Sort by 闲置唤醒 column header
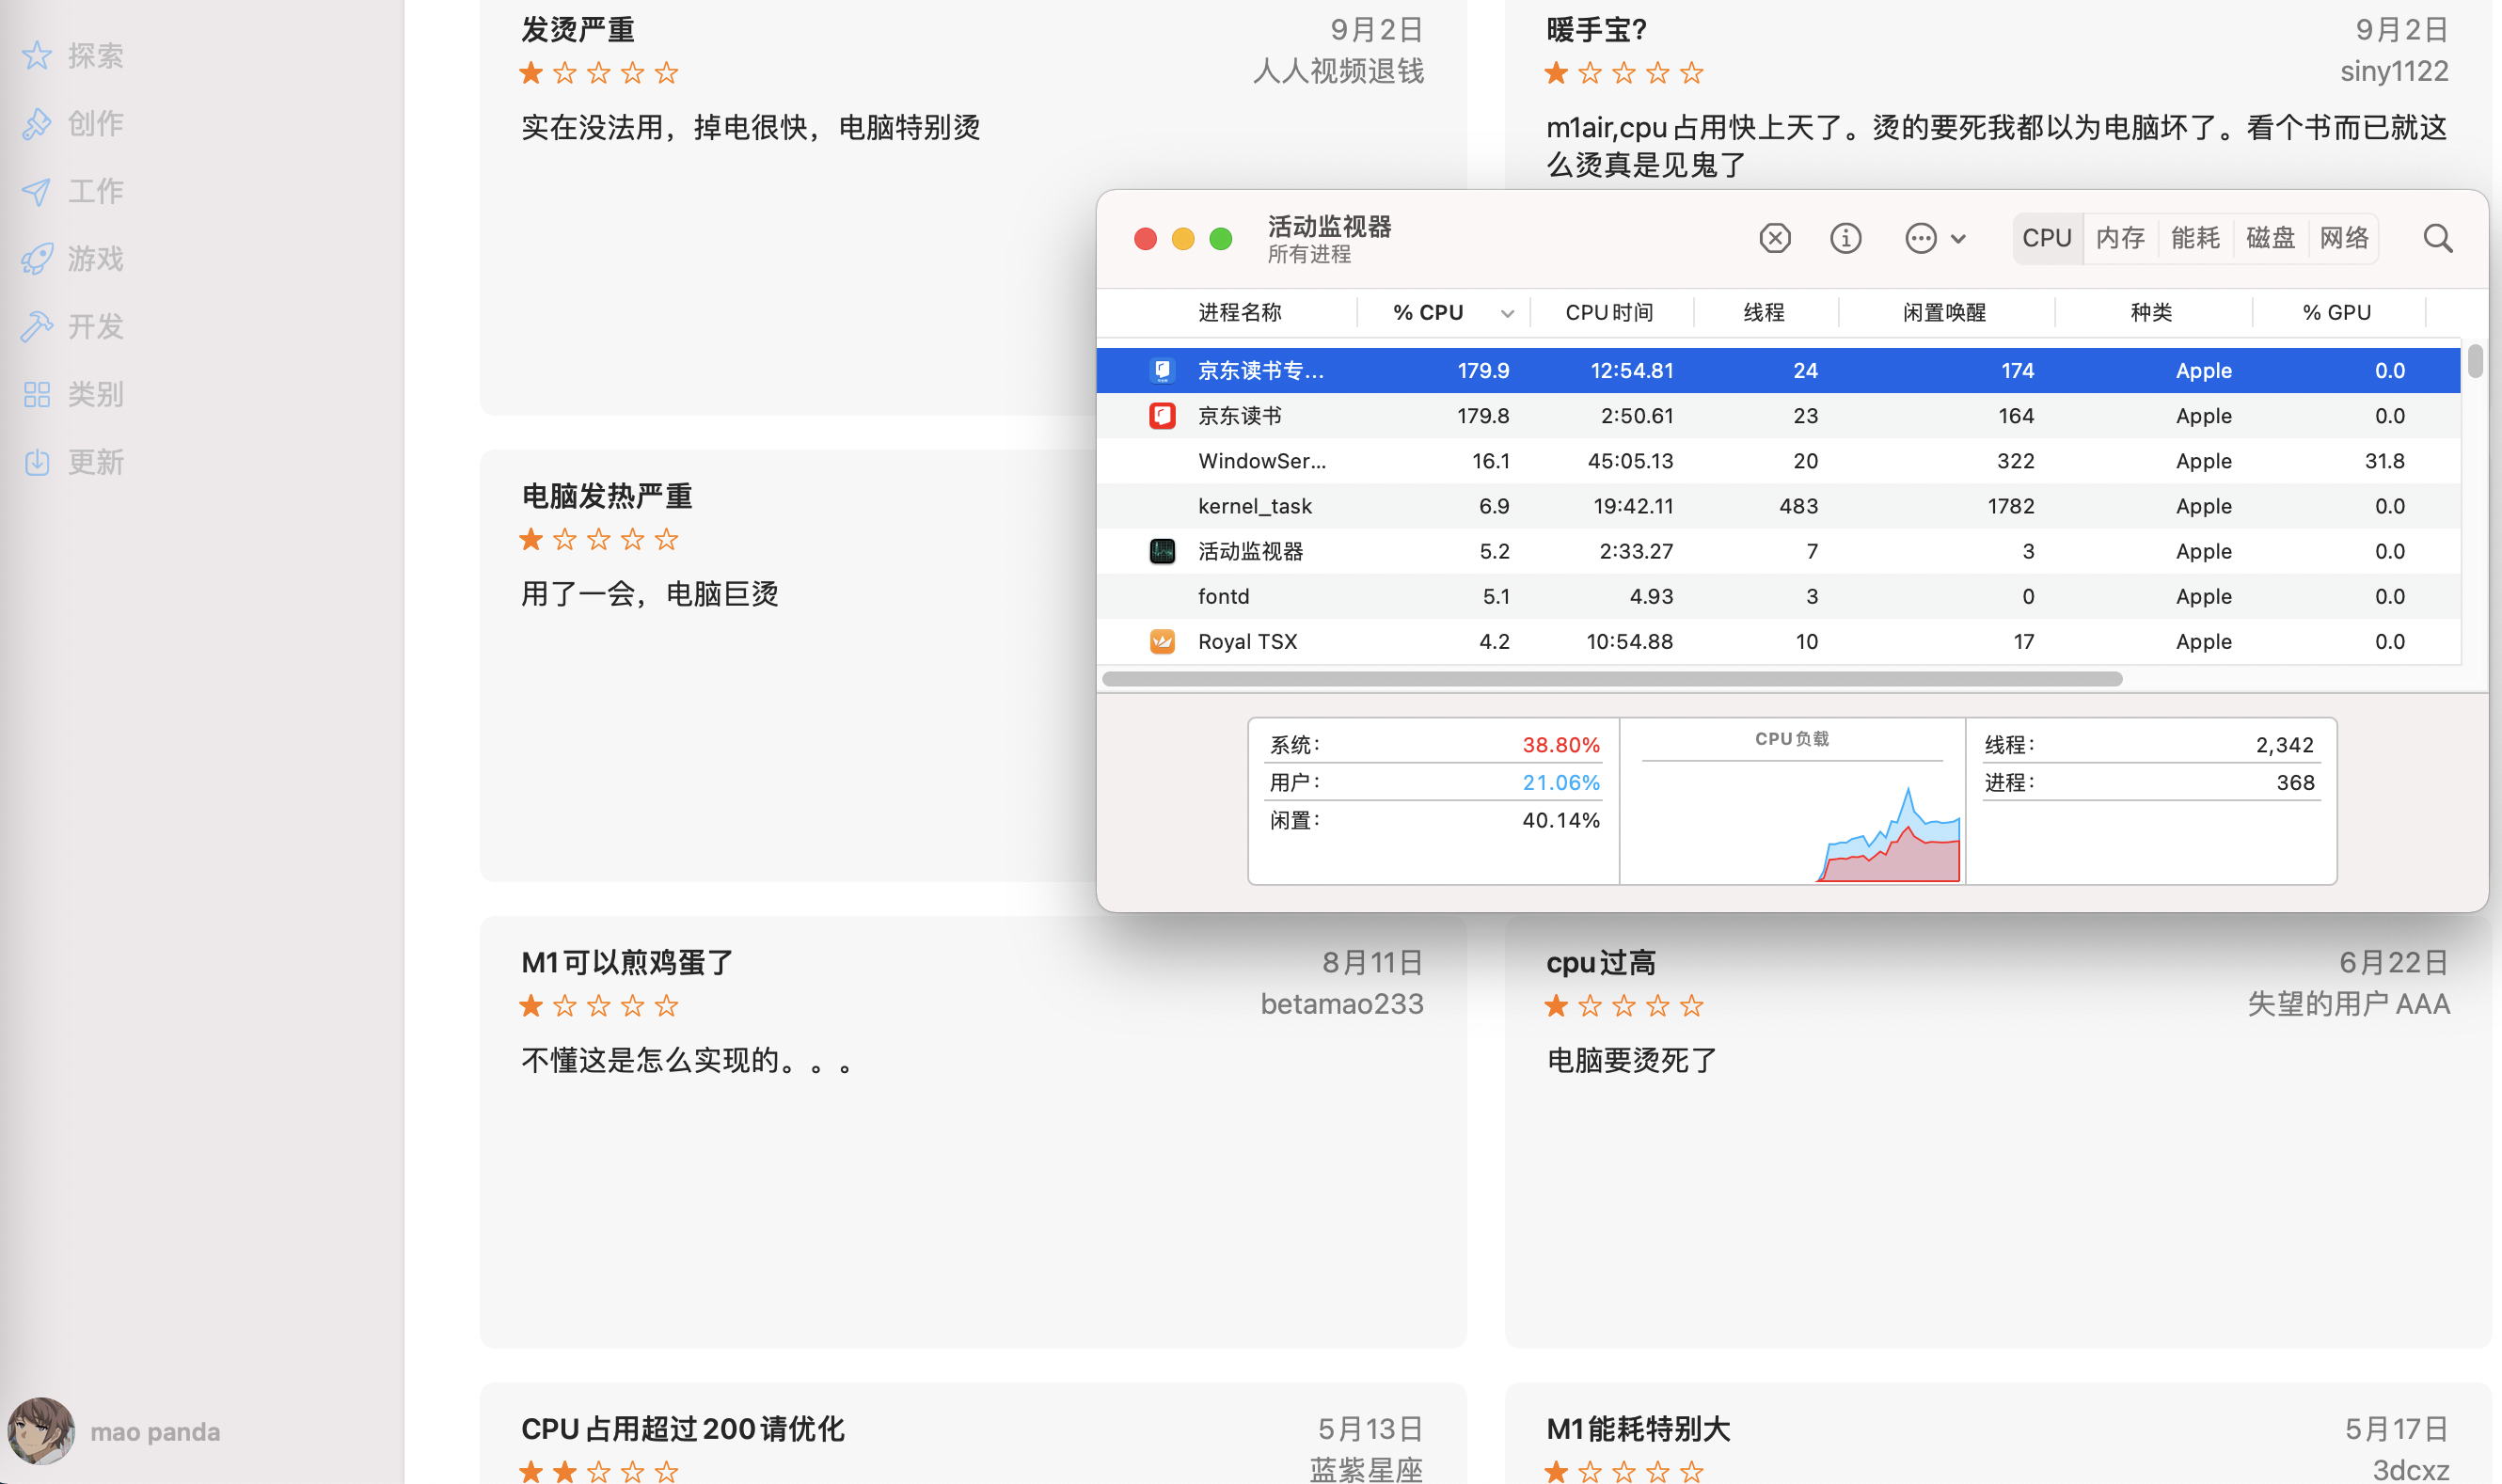 point(1944,313)
